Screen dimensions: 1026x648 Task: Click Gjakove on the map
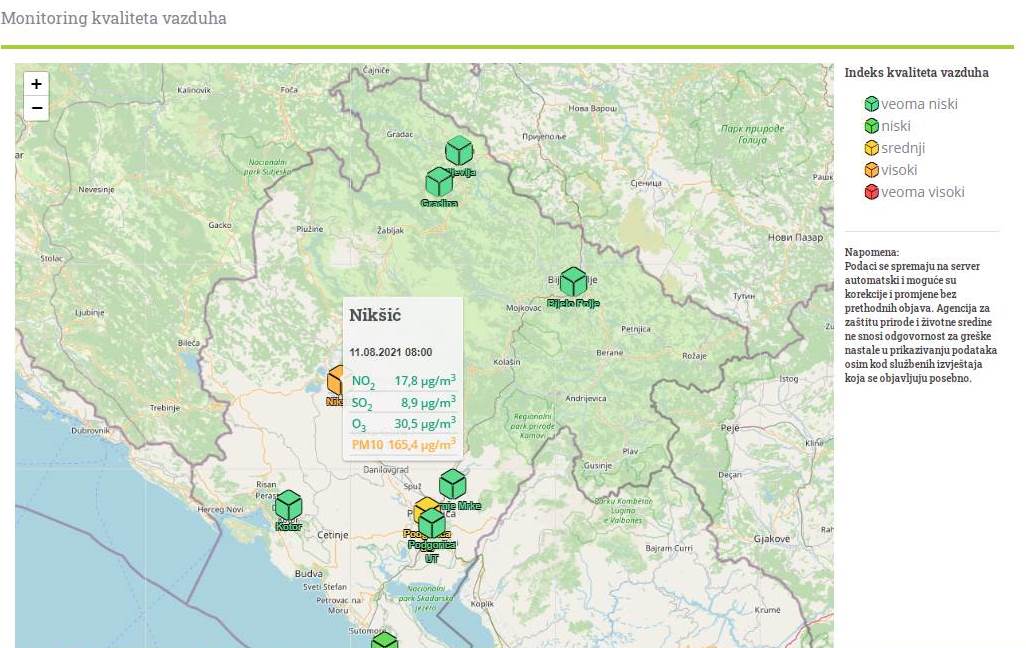click(772, 539)
